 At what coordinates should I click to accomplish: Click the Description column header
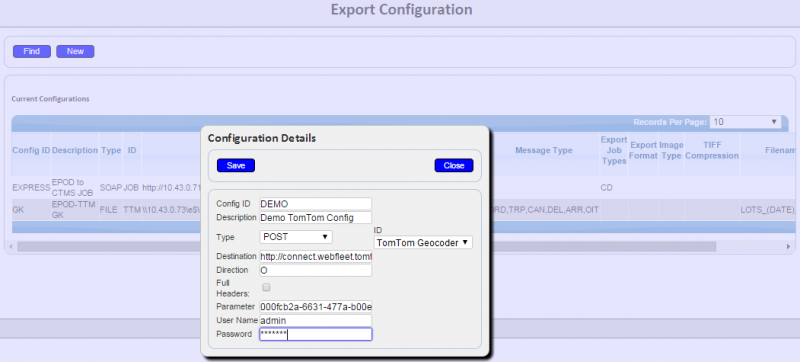pos(75,150)
